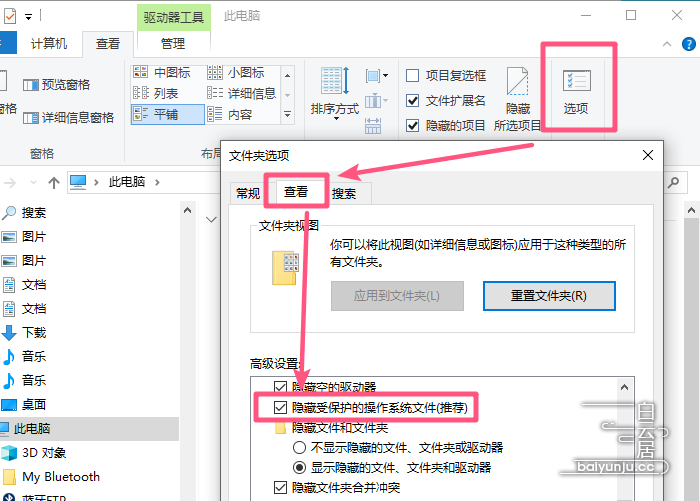Open recent locations dropdown arrow
Screen dimensions: 700x501
click(33, 183)
